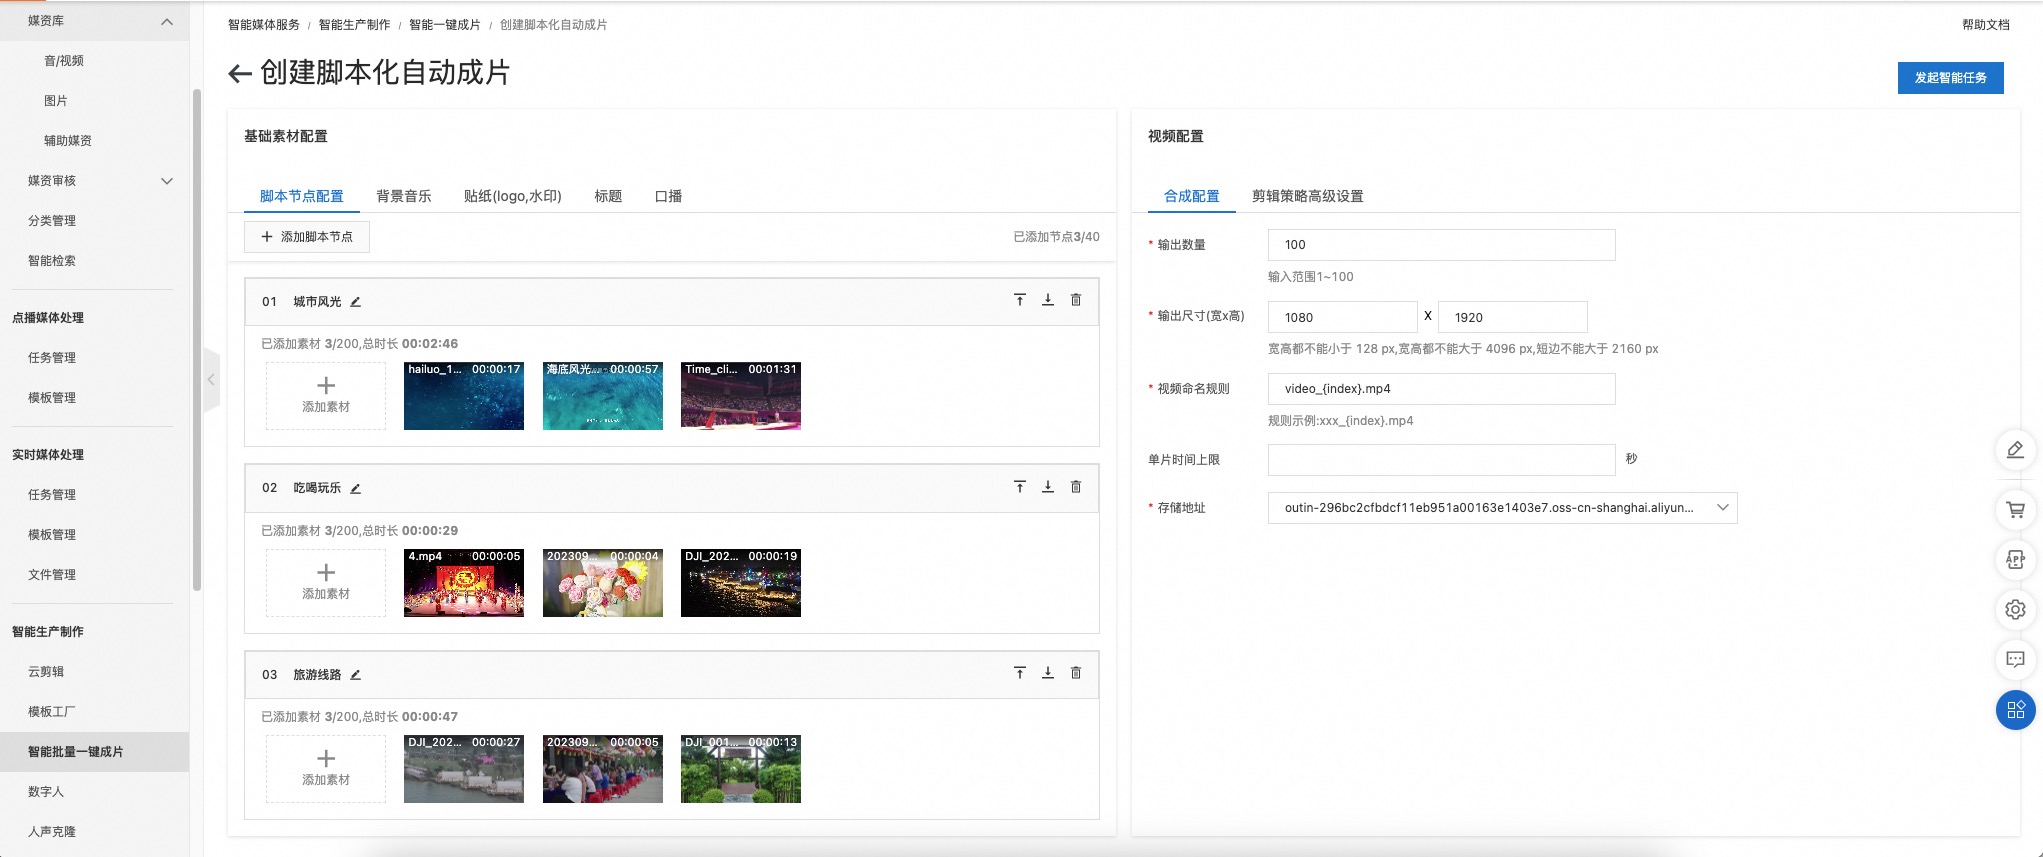Open the shopping cart floating icon
Screen dimensions: 2043x857
(x=2015, y=510)
